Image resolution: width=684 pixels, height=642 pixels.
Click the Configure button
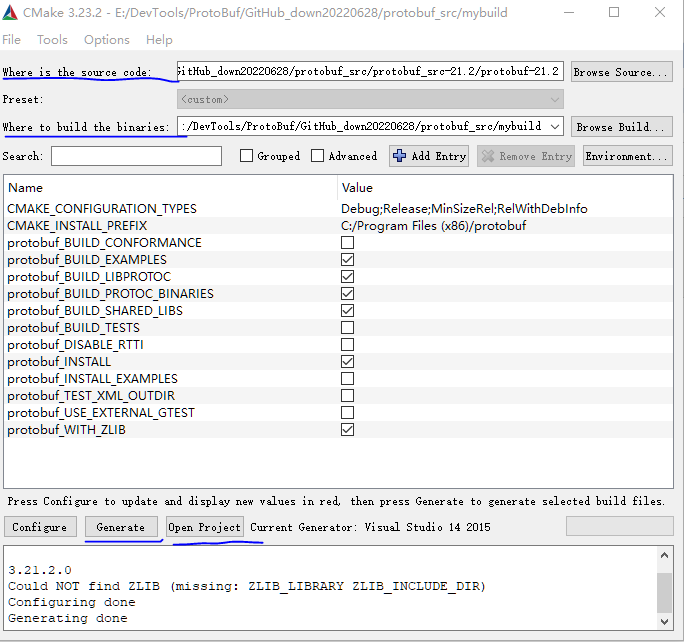(40, 527)
